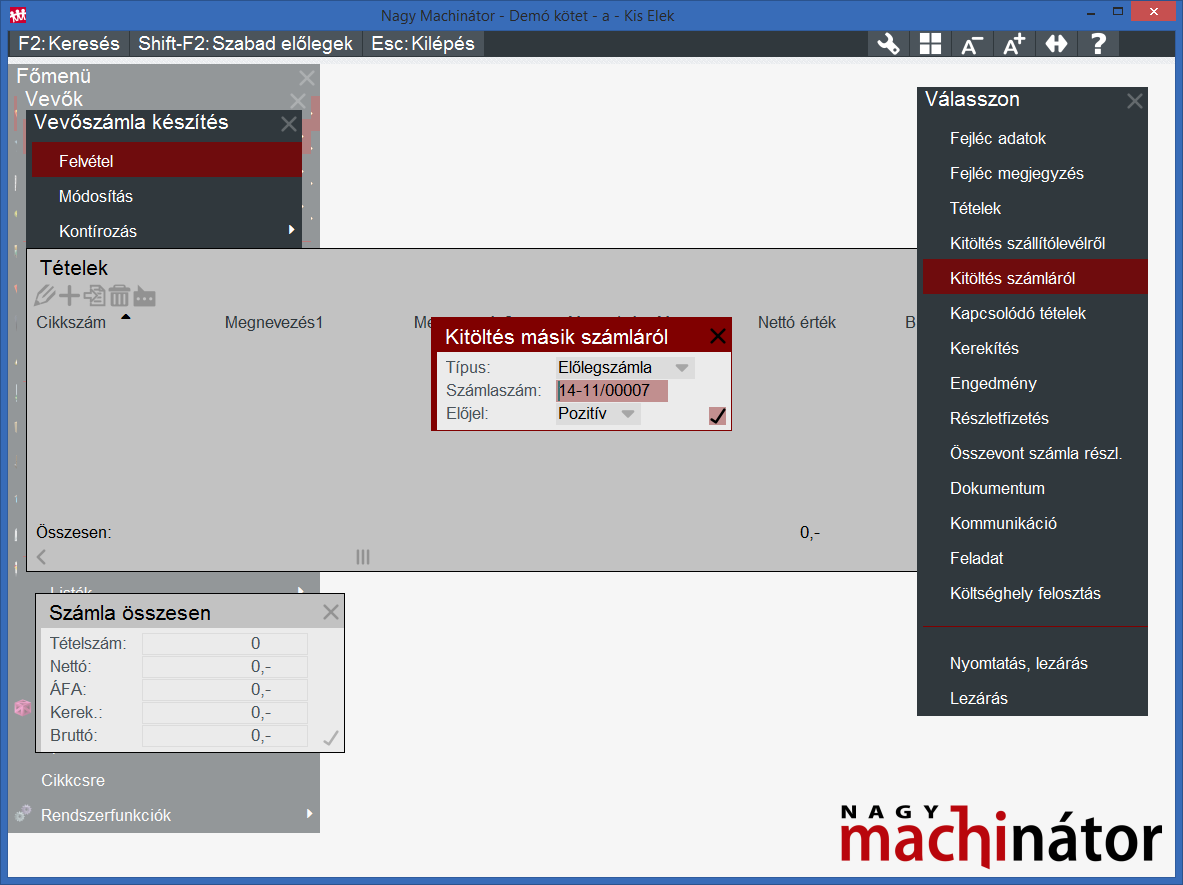
Task: Choose Tételek in Válasszon menu
Action: [x=1035, y=208]
